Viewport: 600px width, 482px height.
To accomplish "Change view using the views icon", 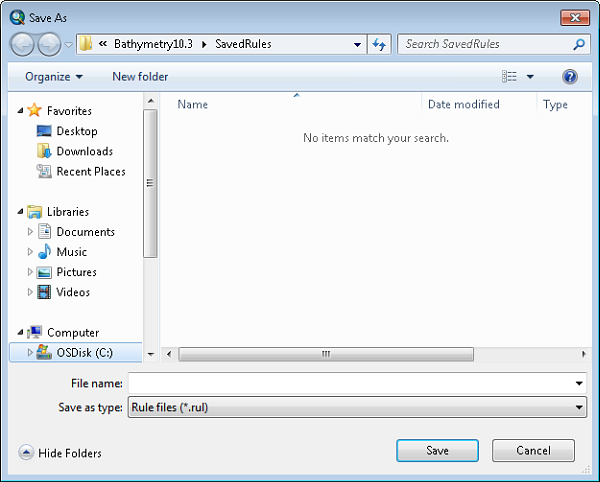I will (509, 77).
